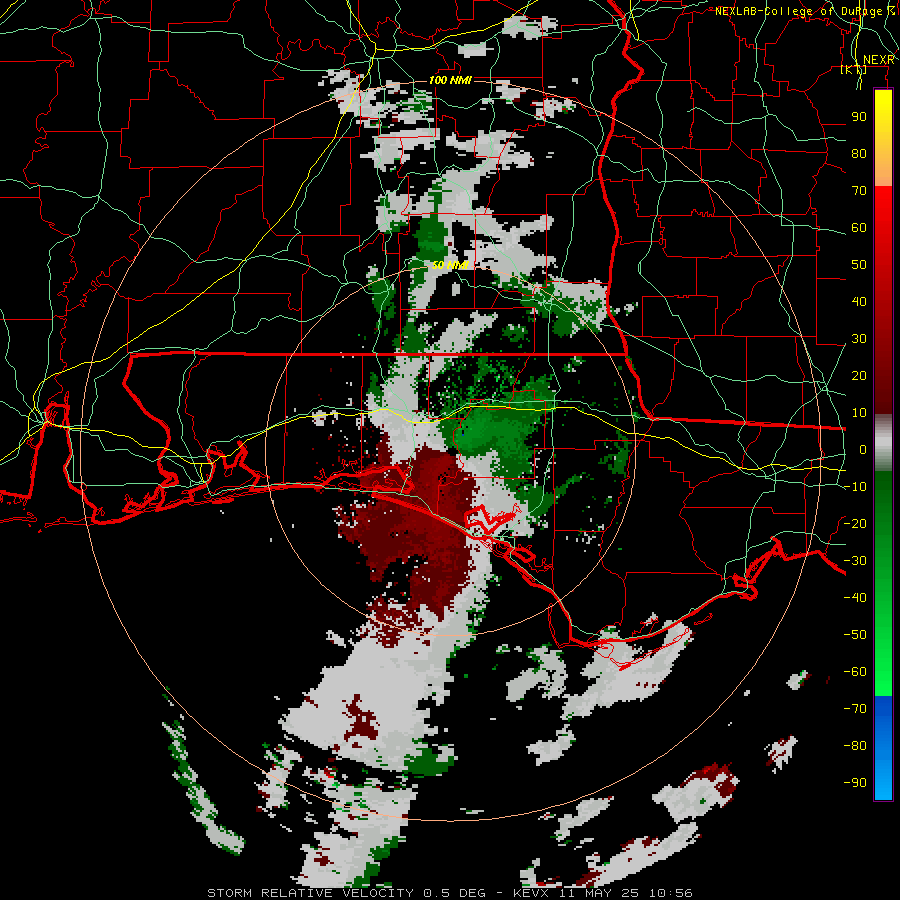Click the 20 value on velocity scale

tap(859, 376)
